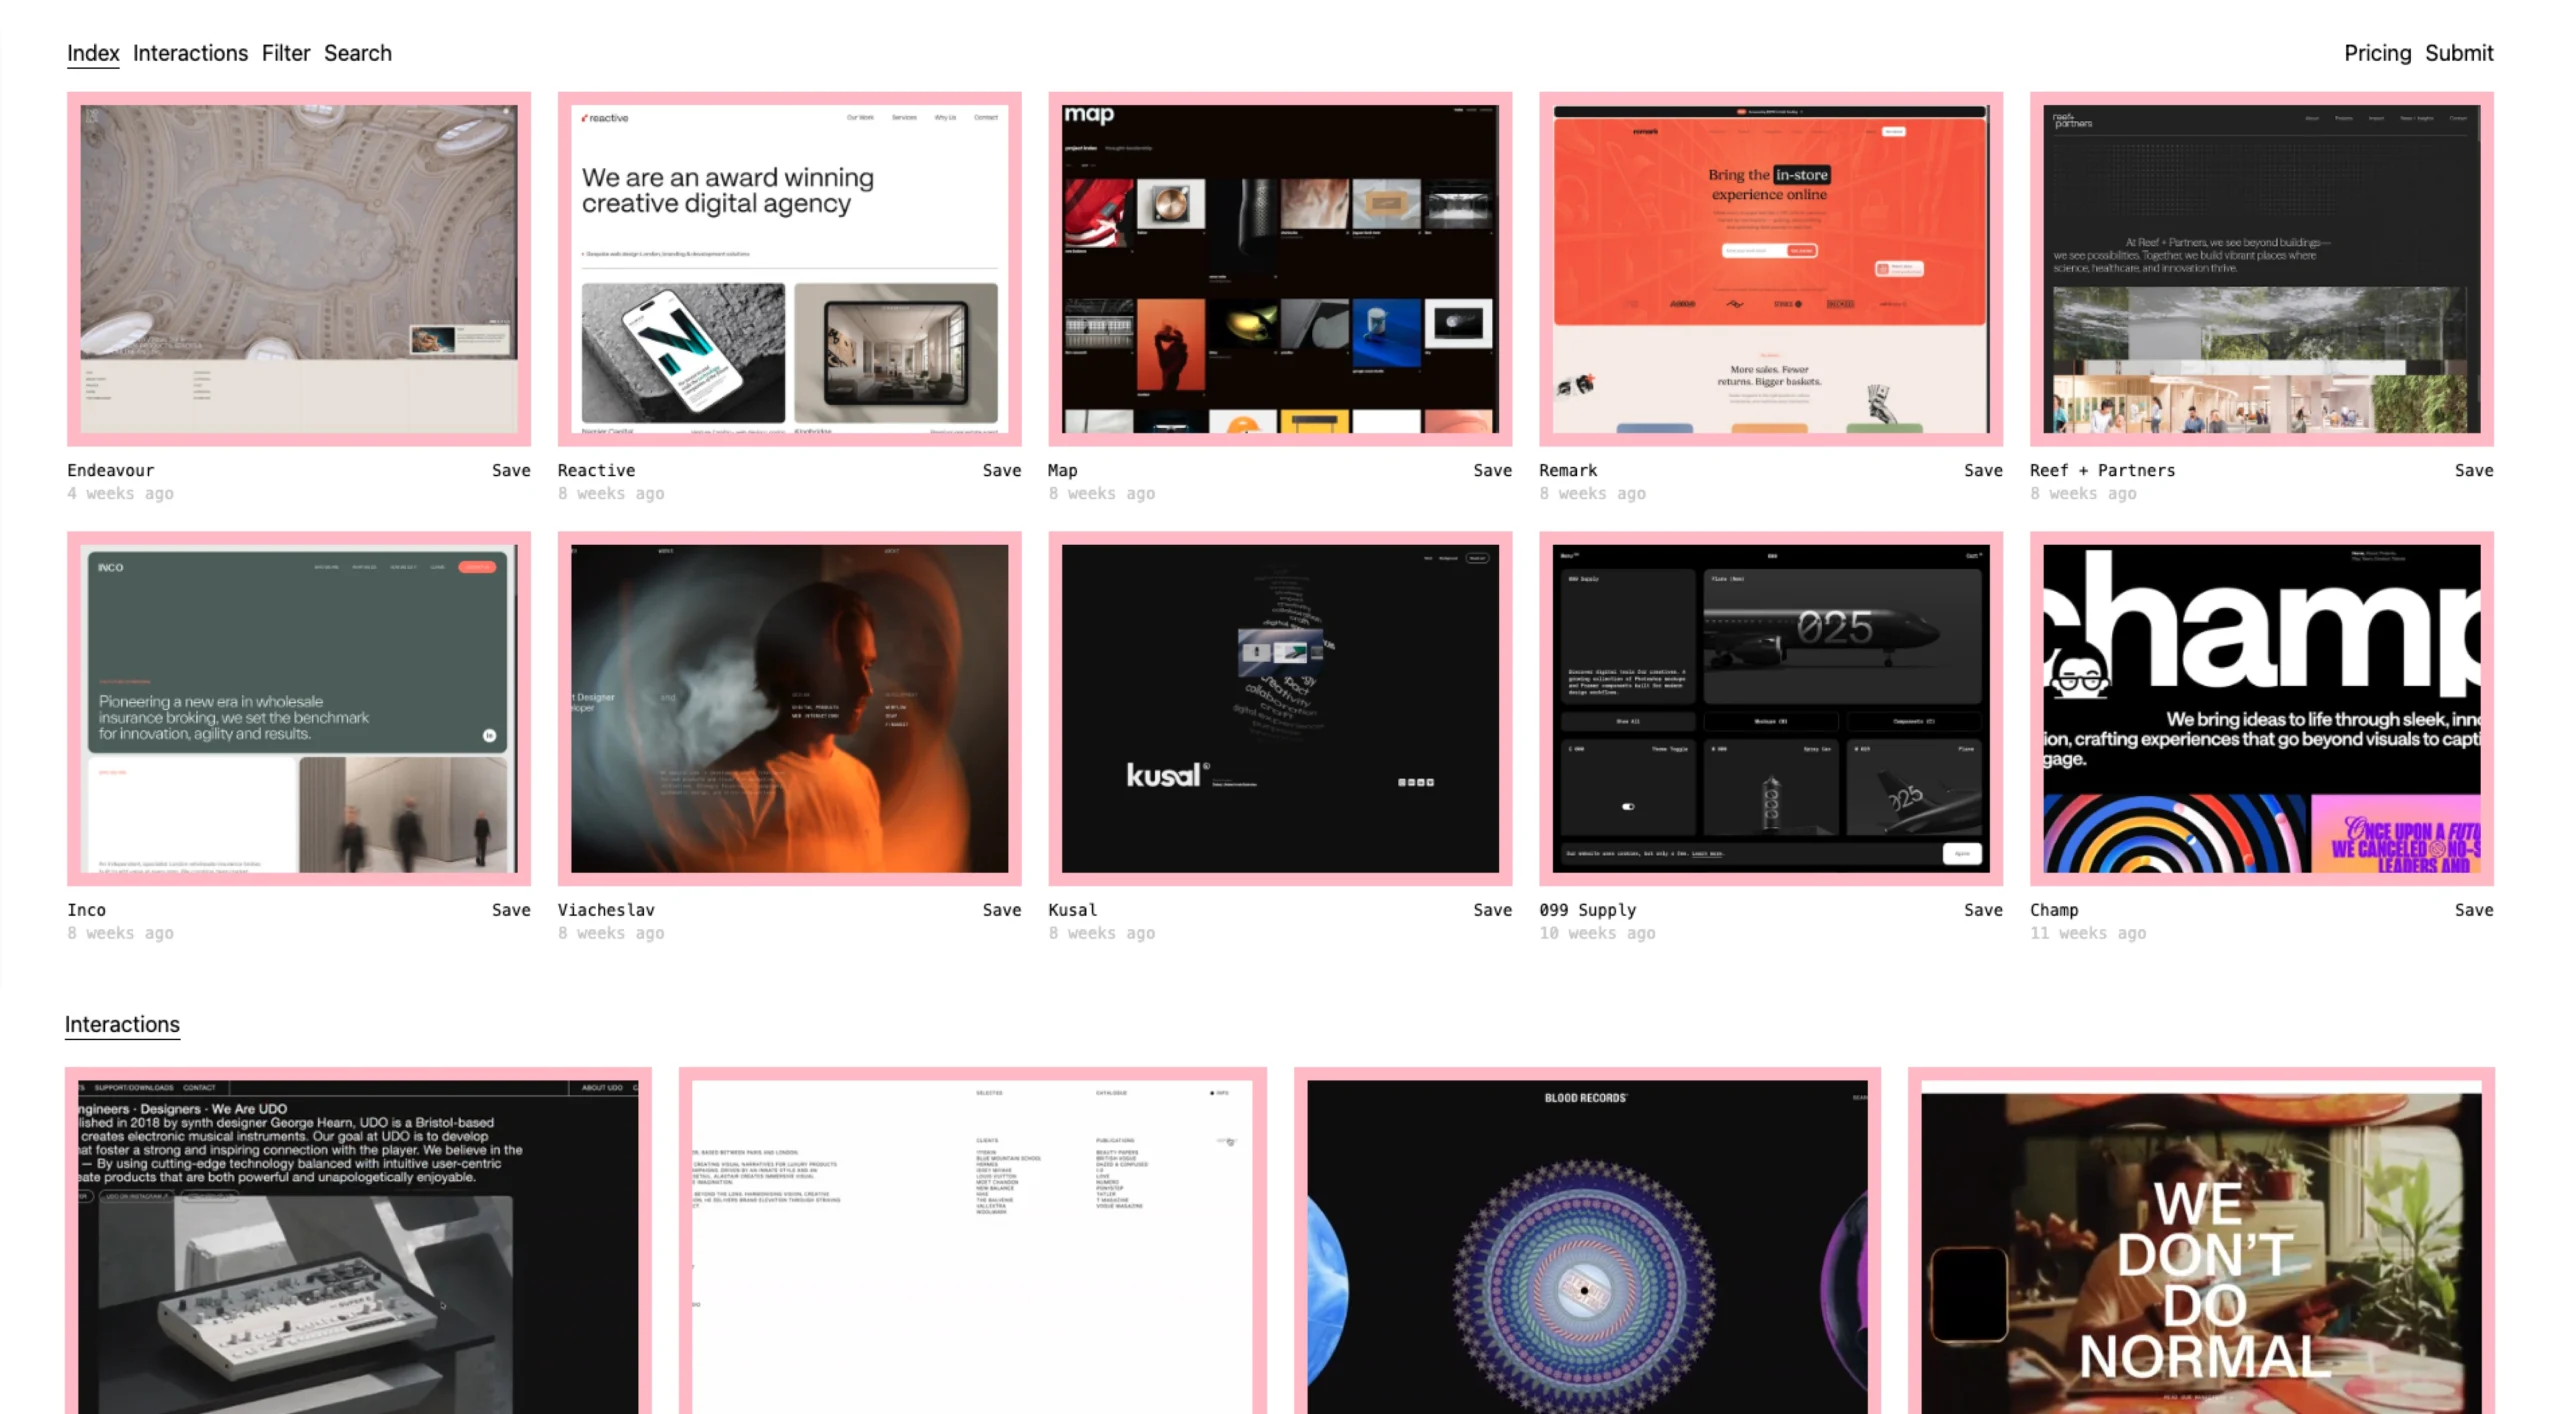Open the Kusal dark thumbnail
The height and width of the screenshot is (1414, 2560).
coord(1279,708)
